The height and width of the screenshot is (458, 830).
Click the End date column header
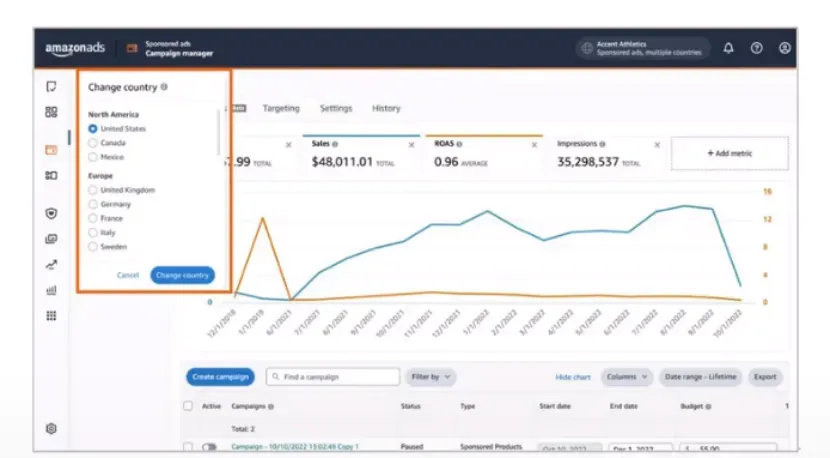click(x=624, y=406)
